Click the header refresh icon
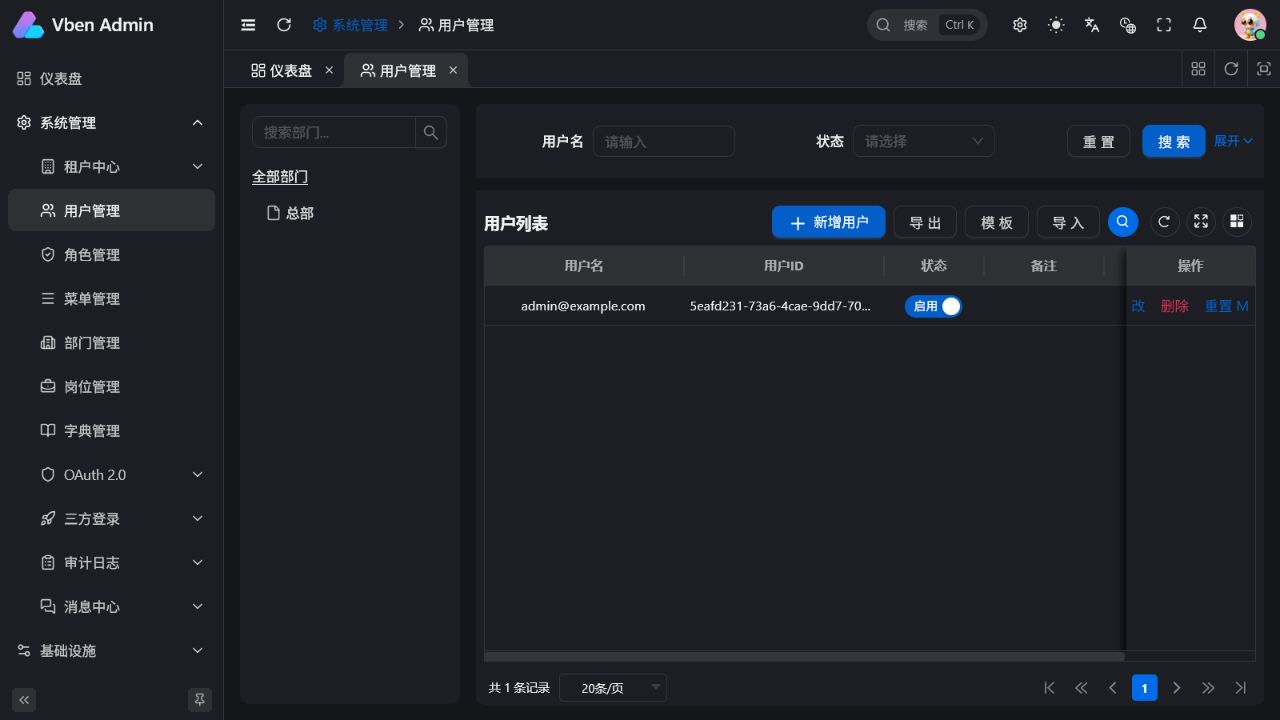The width and height of the screenshot is (1280, 720). pyautogui.click(x=284, y=25)
